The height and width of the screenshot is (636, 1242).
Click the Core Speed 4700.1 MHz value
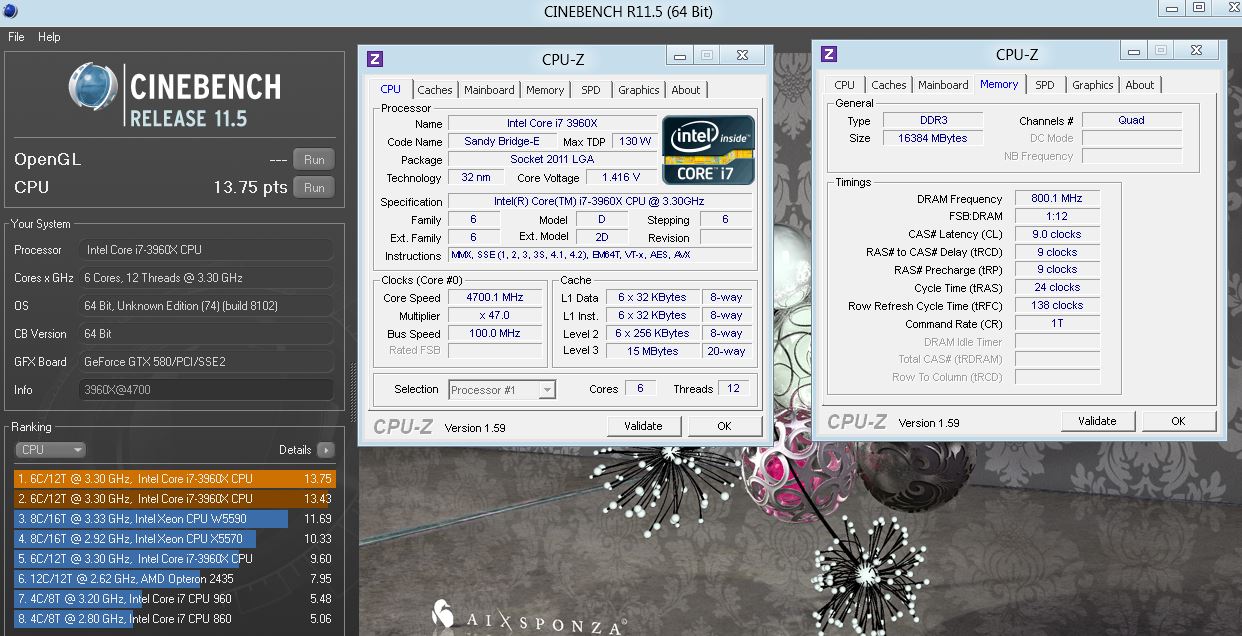point(495,298)
